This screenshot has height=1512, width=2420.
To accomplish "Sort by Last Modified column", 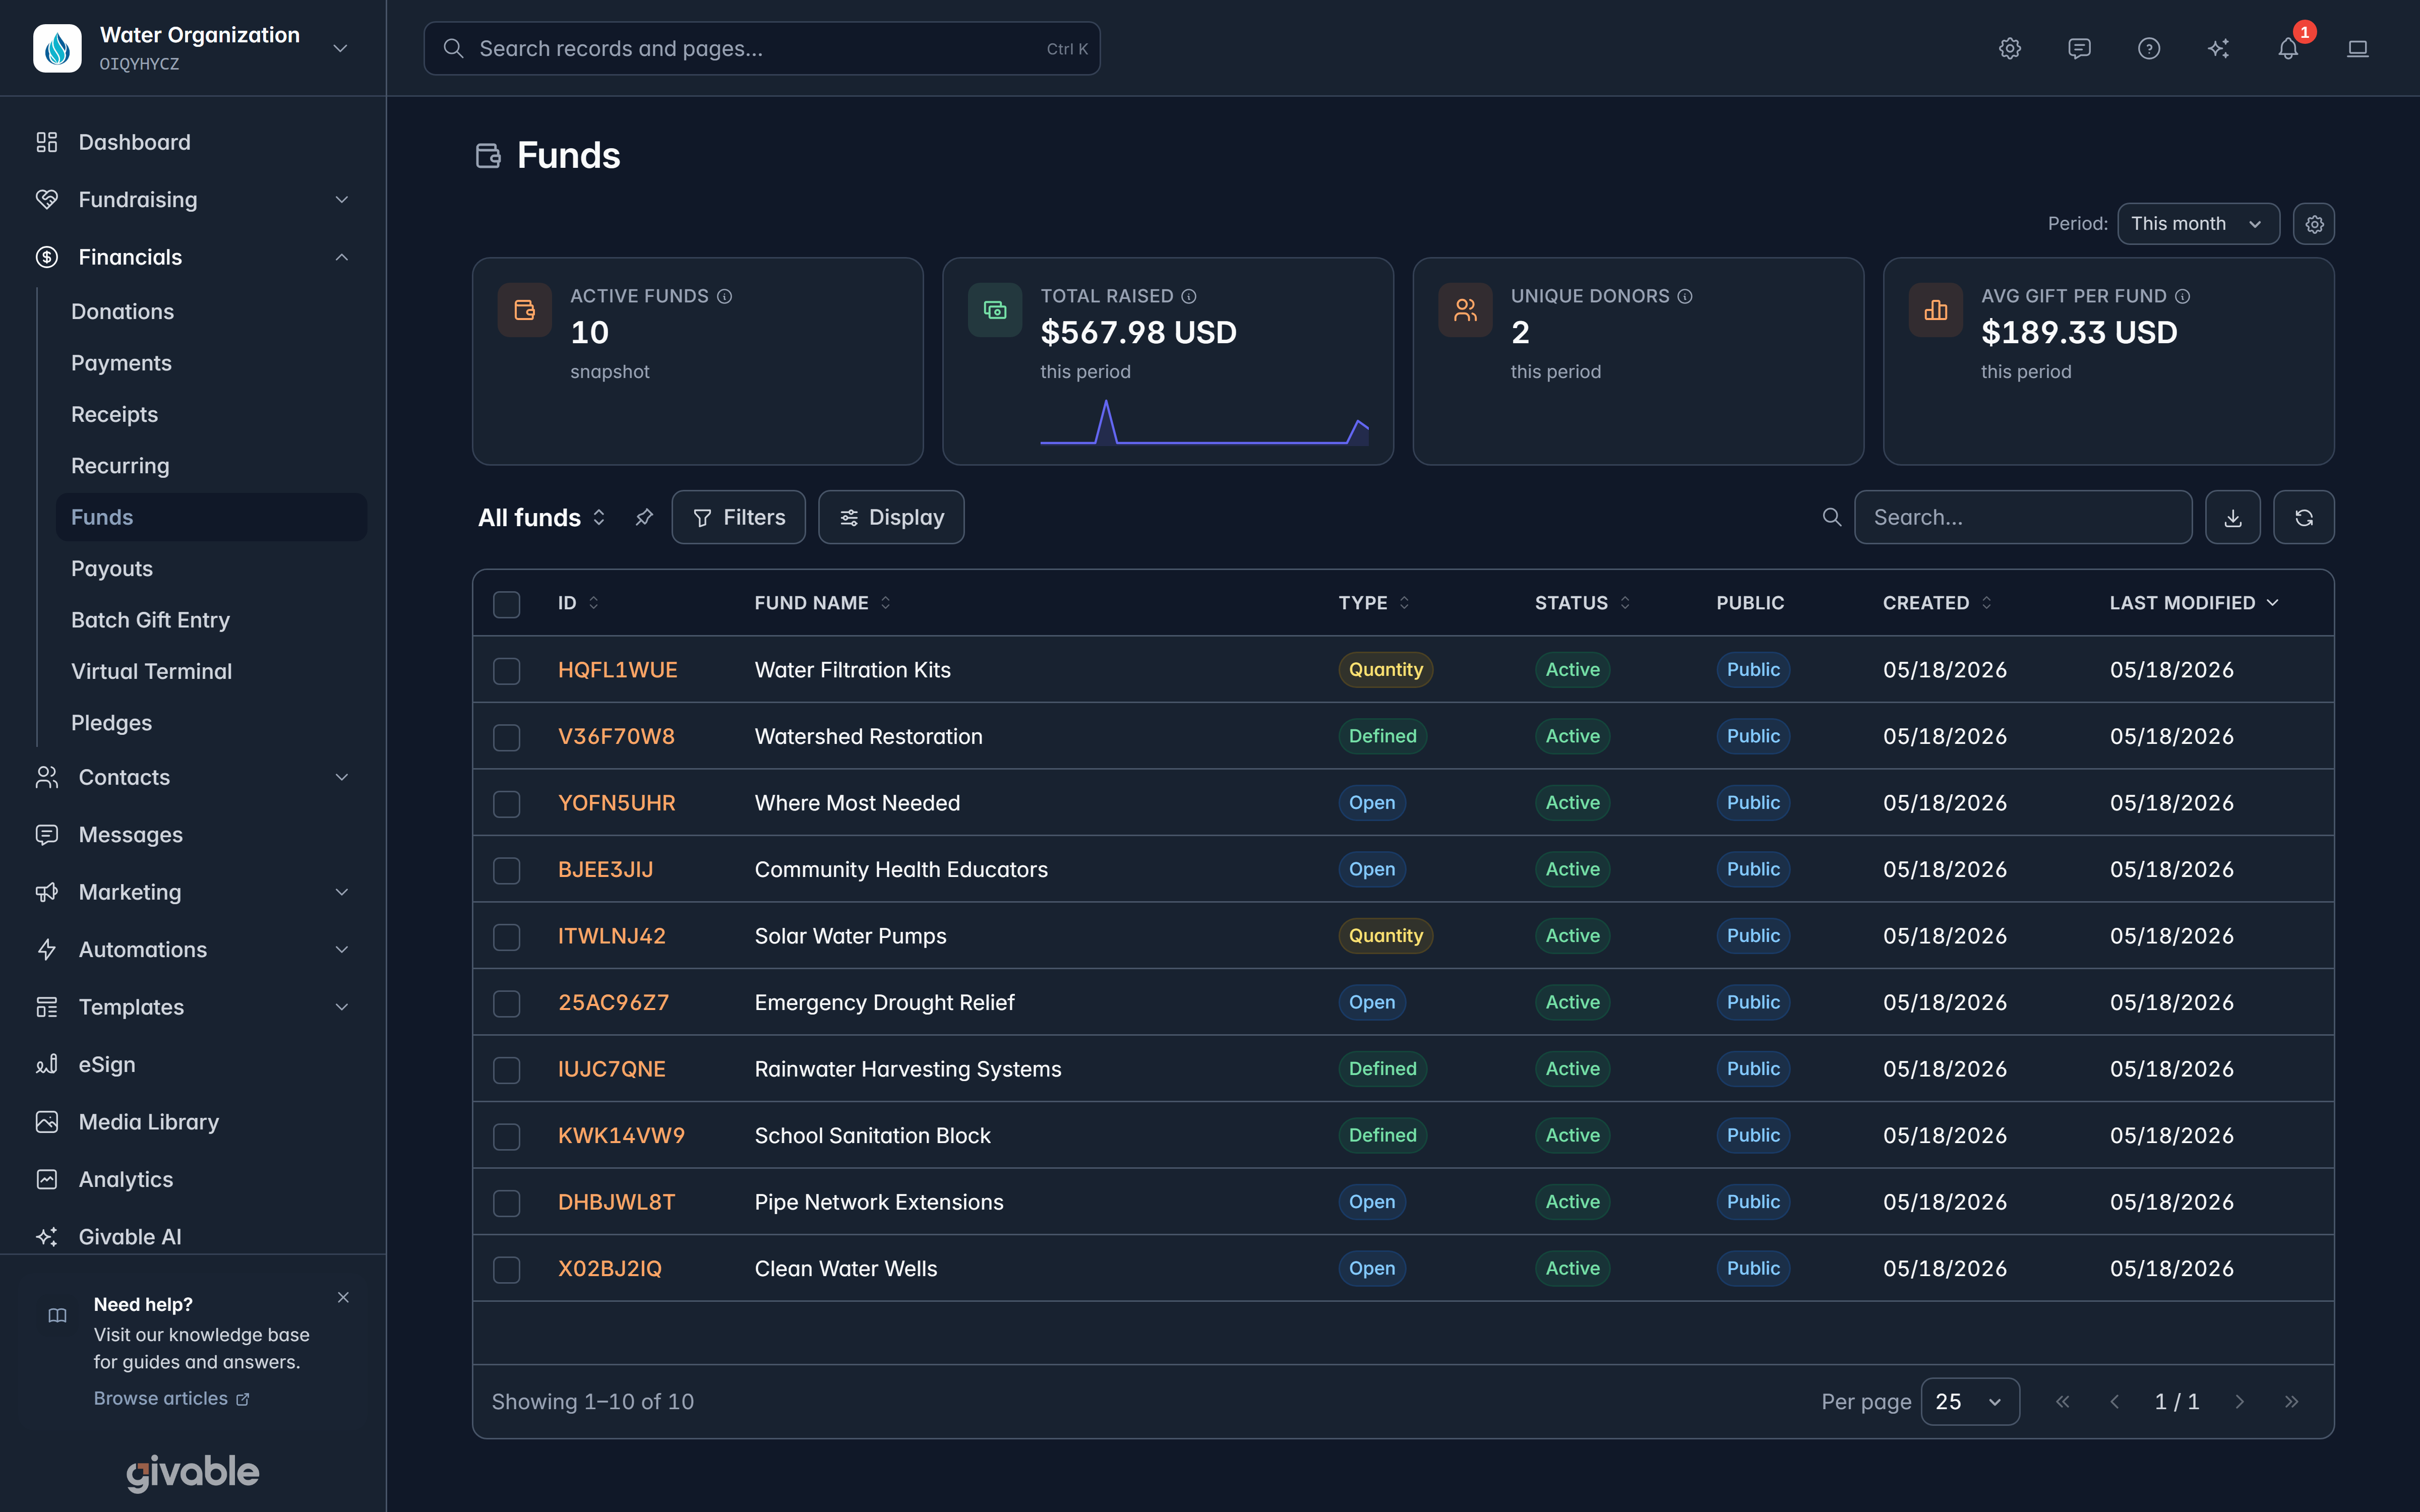I will pyautogui.click(x=2194, y=603).
